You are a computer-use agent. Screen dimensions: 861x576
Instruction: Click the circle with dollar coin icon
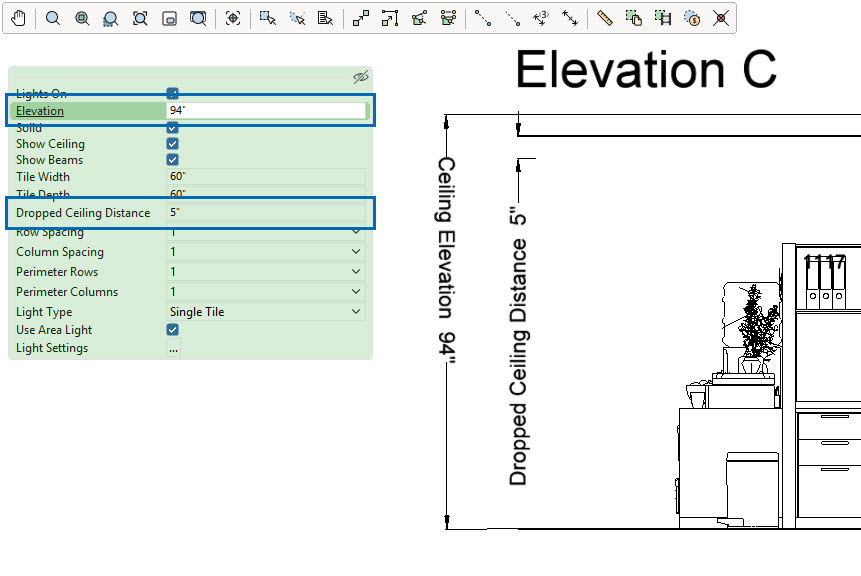(692, 18)
